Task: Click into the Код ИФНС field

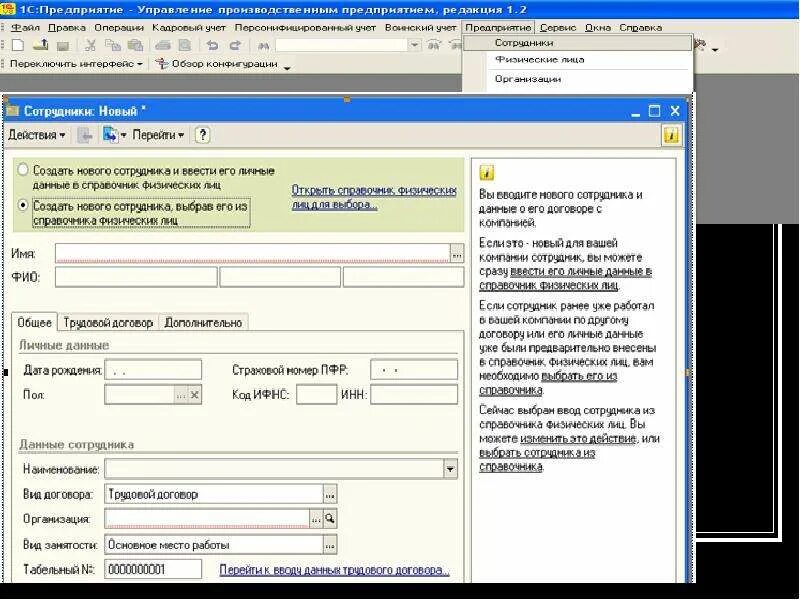Action: pyautogui.click(x=316, y=395)
